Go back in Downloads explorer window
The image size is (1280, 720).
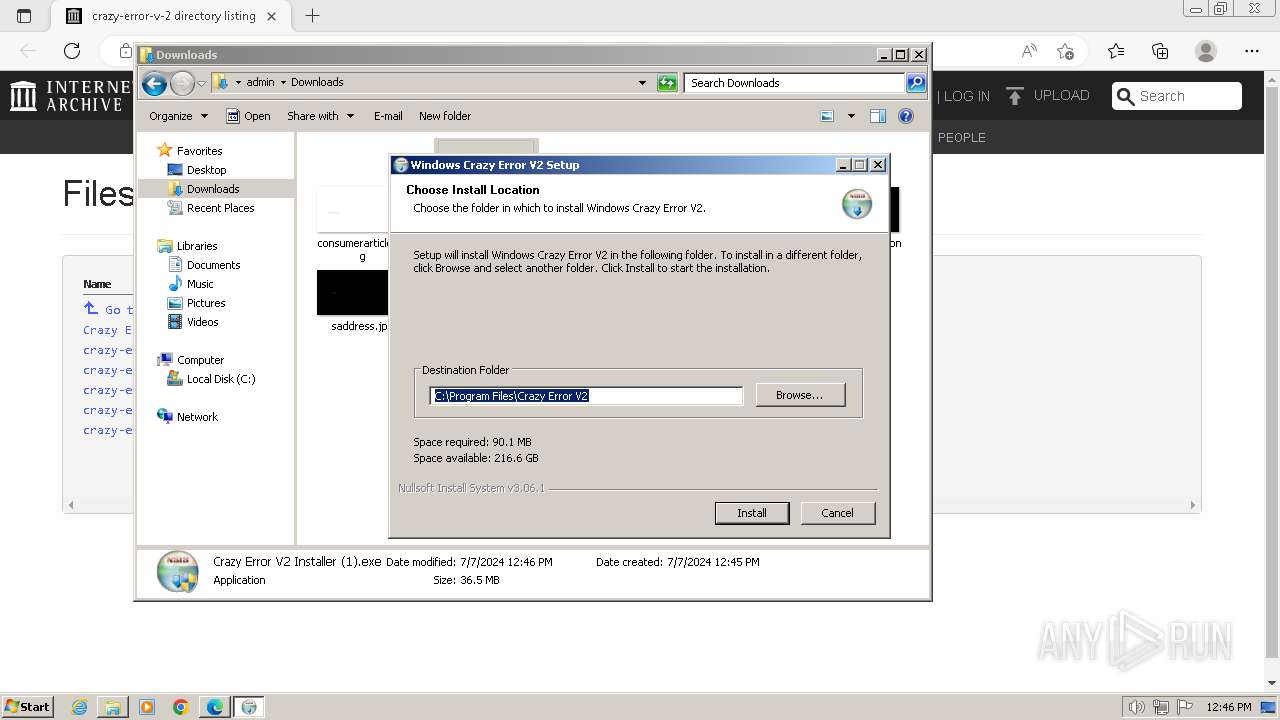[x=154, y=83]
